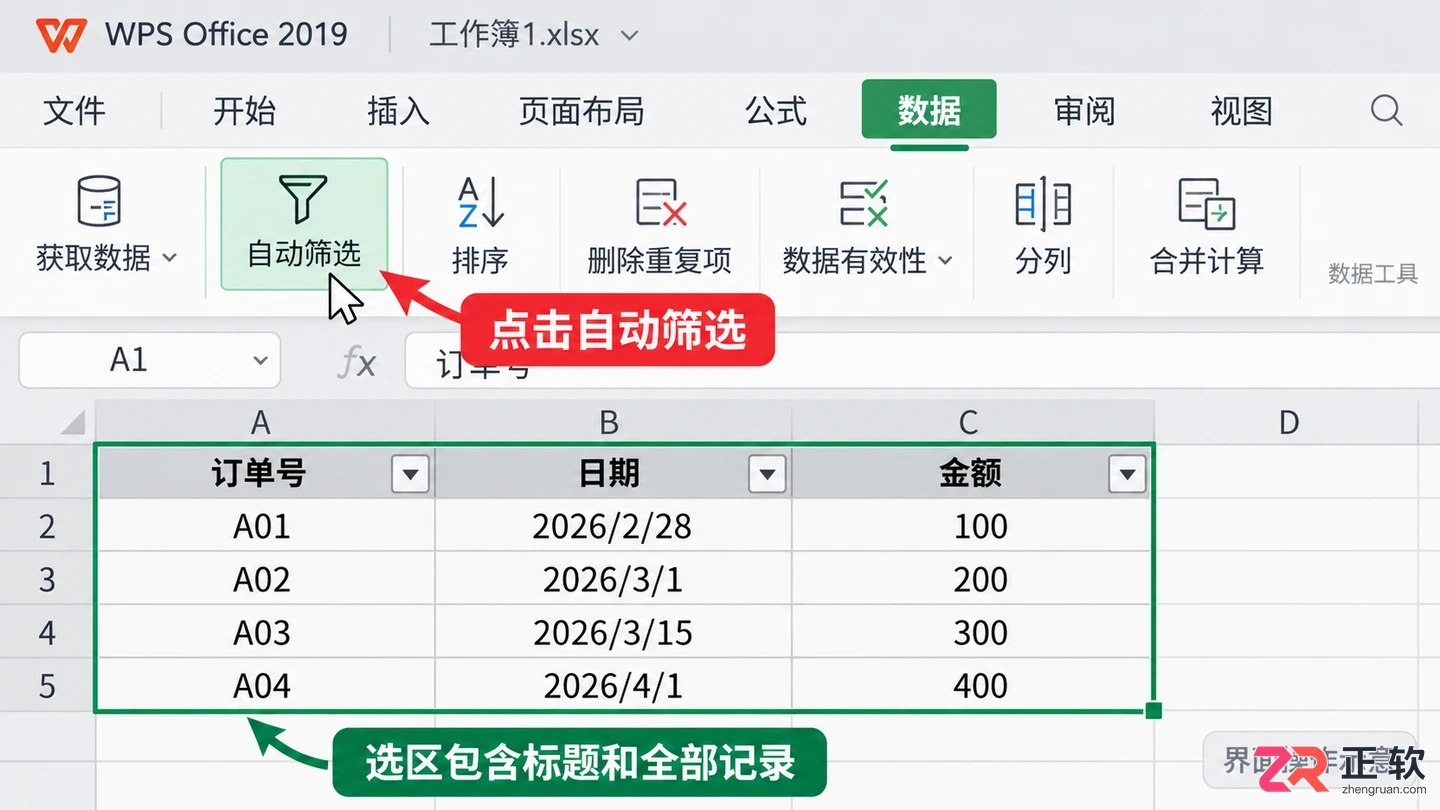This screenshot has width=1440, height=810.
Task: Click the select-all corner triangle of the sheet
Action: point(73,423)
